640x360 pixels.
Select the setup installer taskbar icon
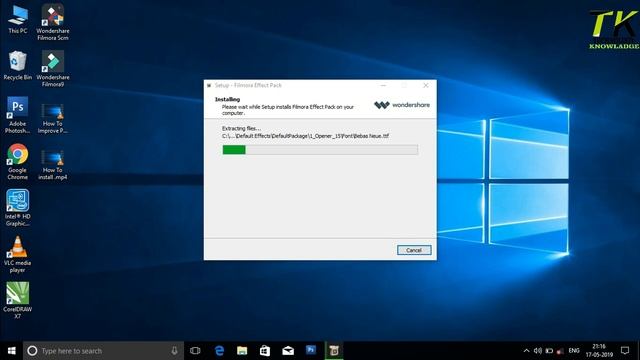[x=334, y=351]
